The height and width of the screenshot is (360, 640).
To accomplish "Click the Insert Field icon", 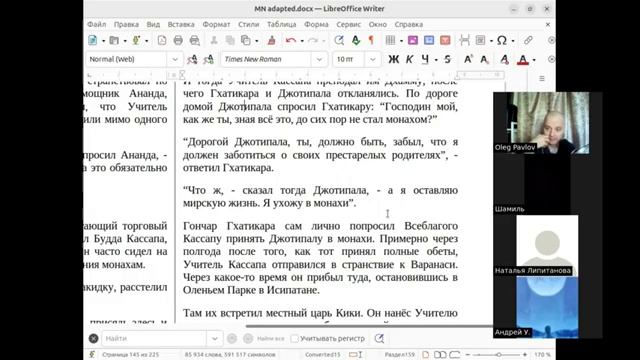I will [x=480, y=40].
